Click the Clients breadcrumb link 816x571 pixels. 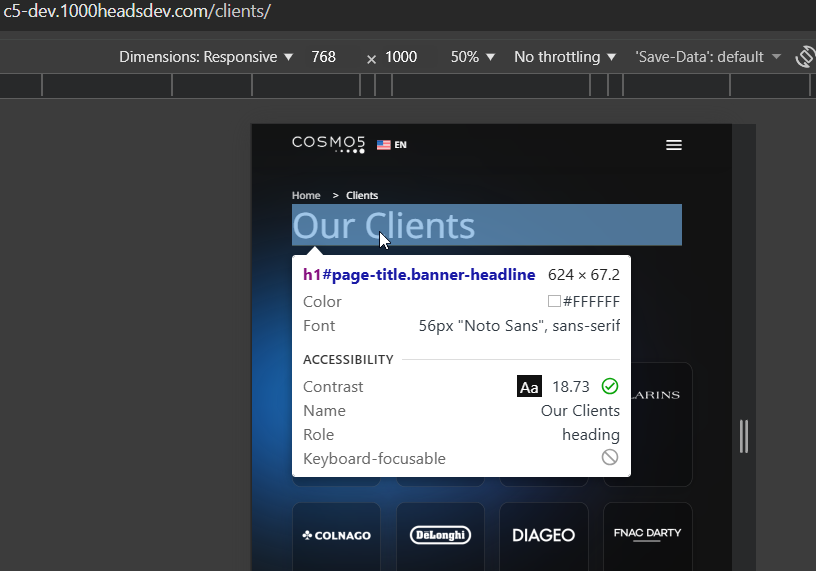(362, 195)
